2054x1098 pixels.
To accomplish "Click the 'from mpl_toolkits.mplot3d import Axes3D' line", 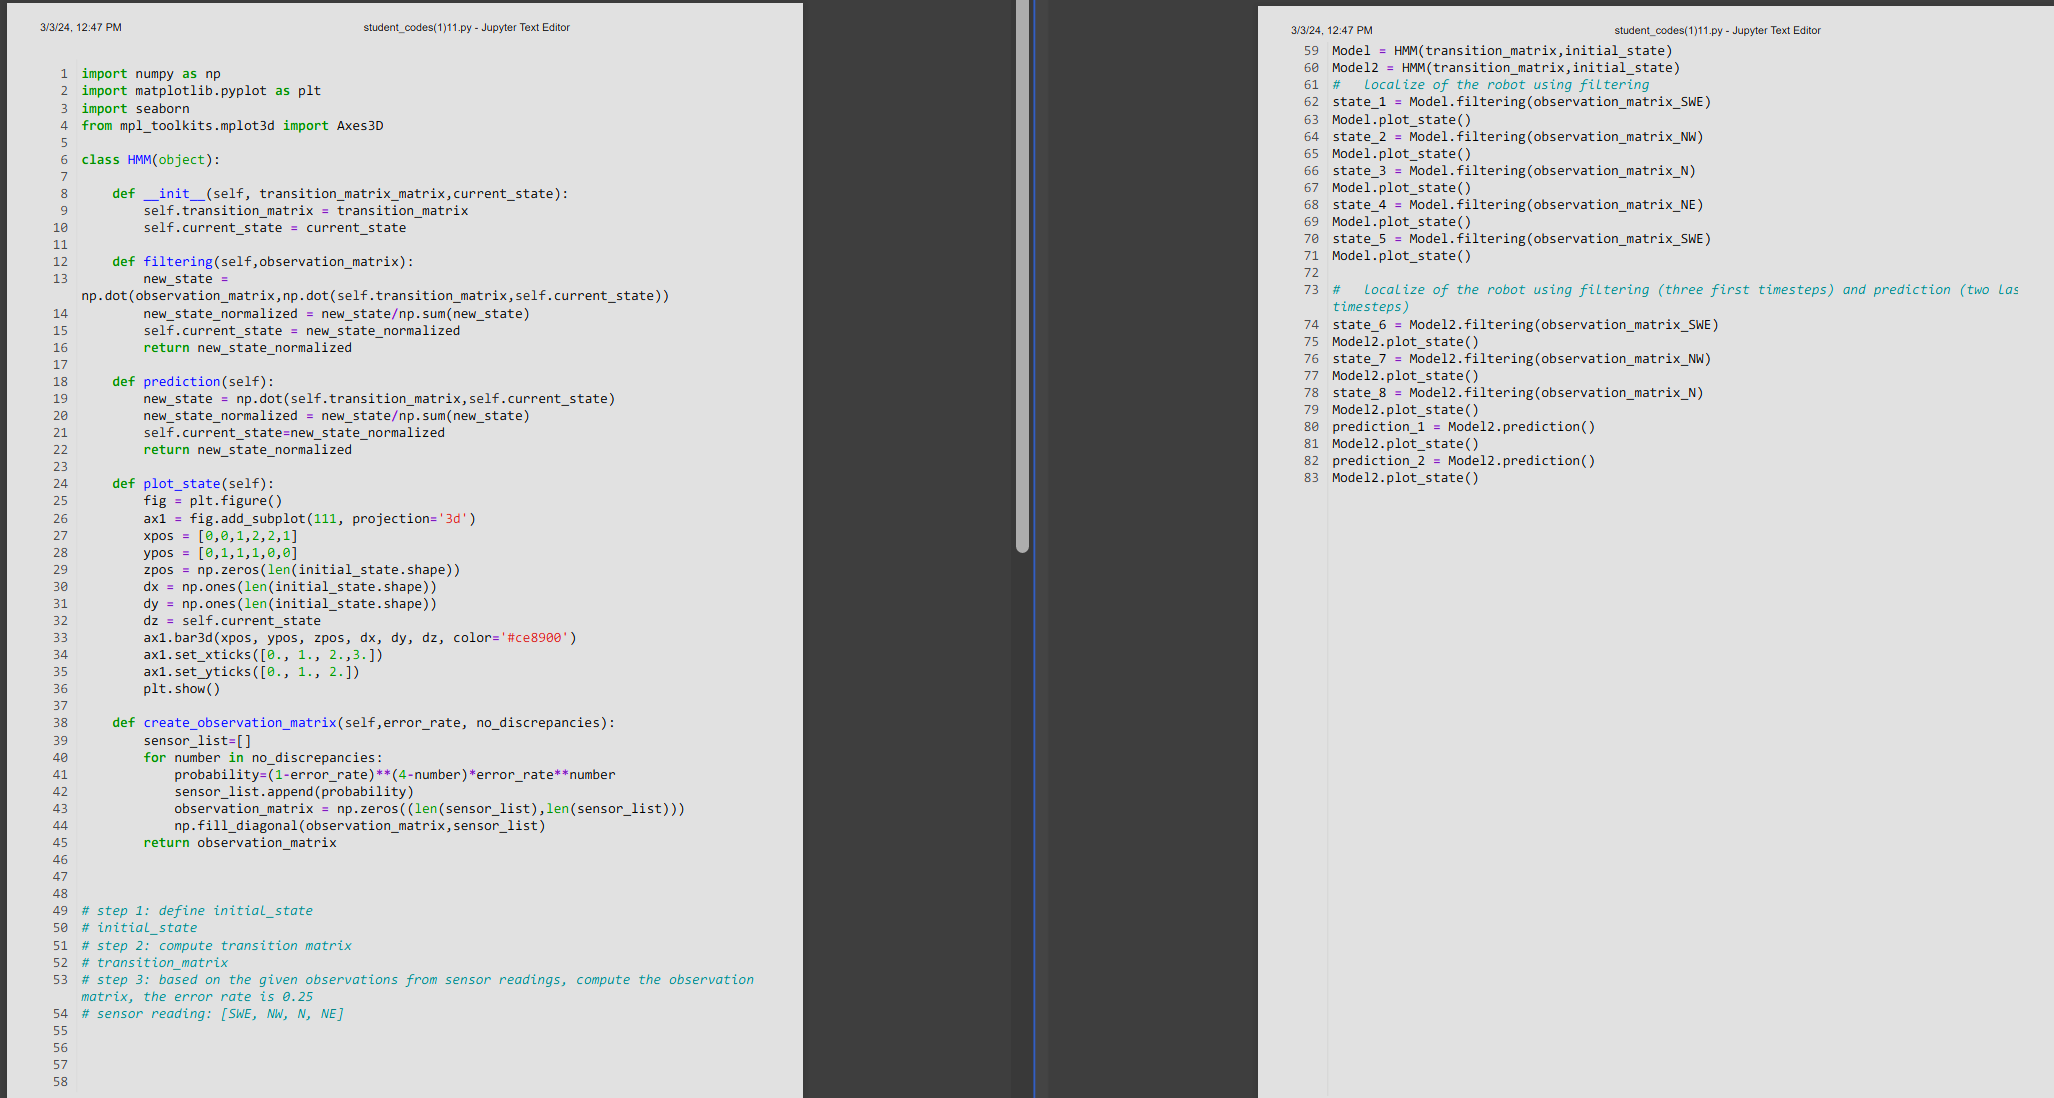I will click(x=232, y=126).
